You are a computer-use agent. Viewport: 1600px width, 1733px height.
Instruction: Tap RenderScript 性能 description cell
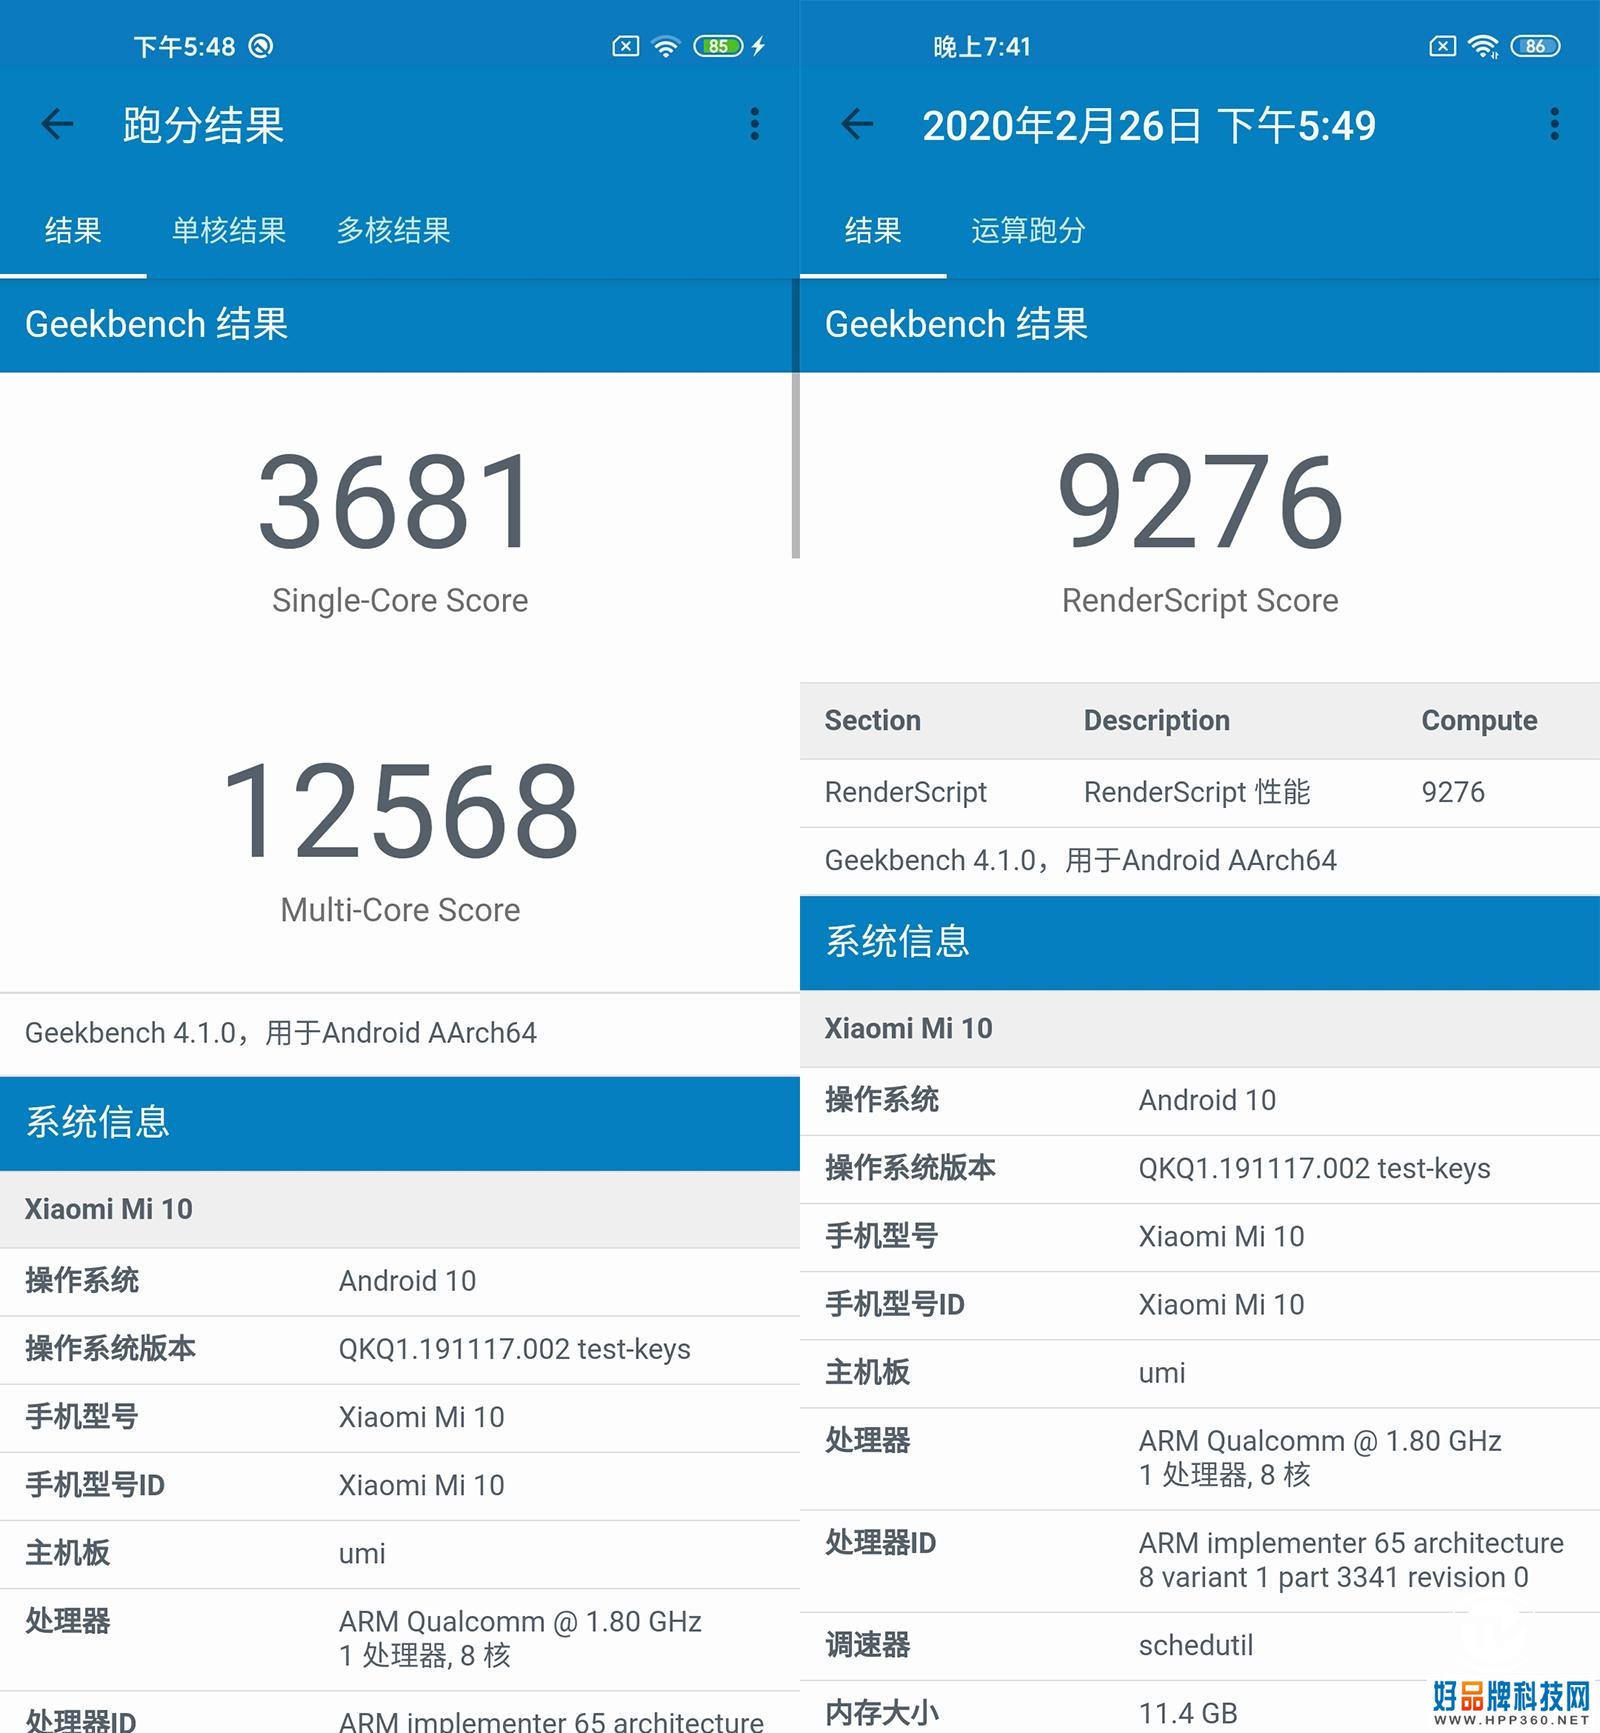click(x=1197, y=792)
